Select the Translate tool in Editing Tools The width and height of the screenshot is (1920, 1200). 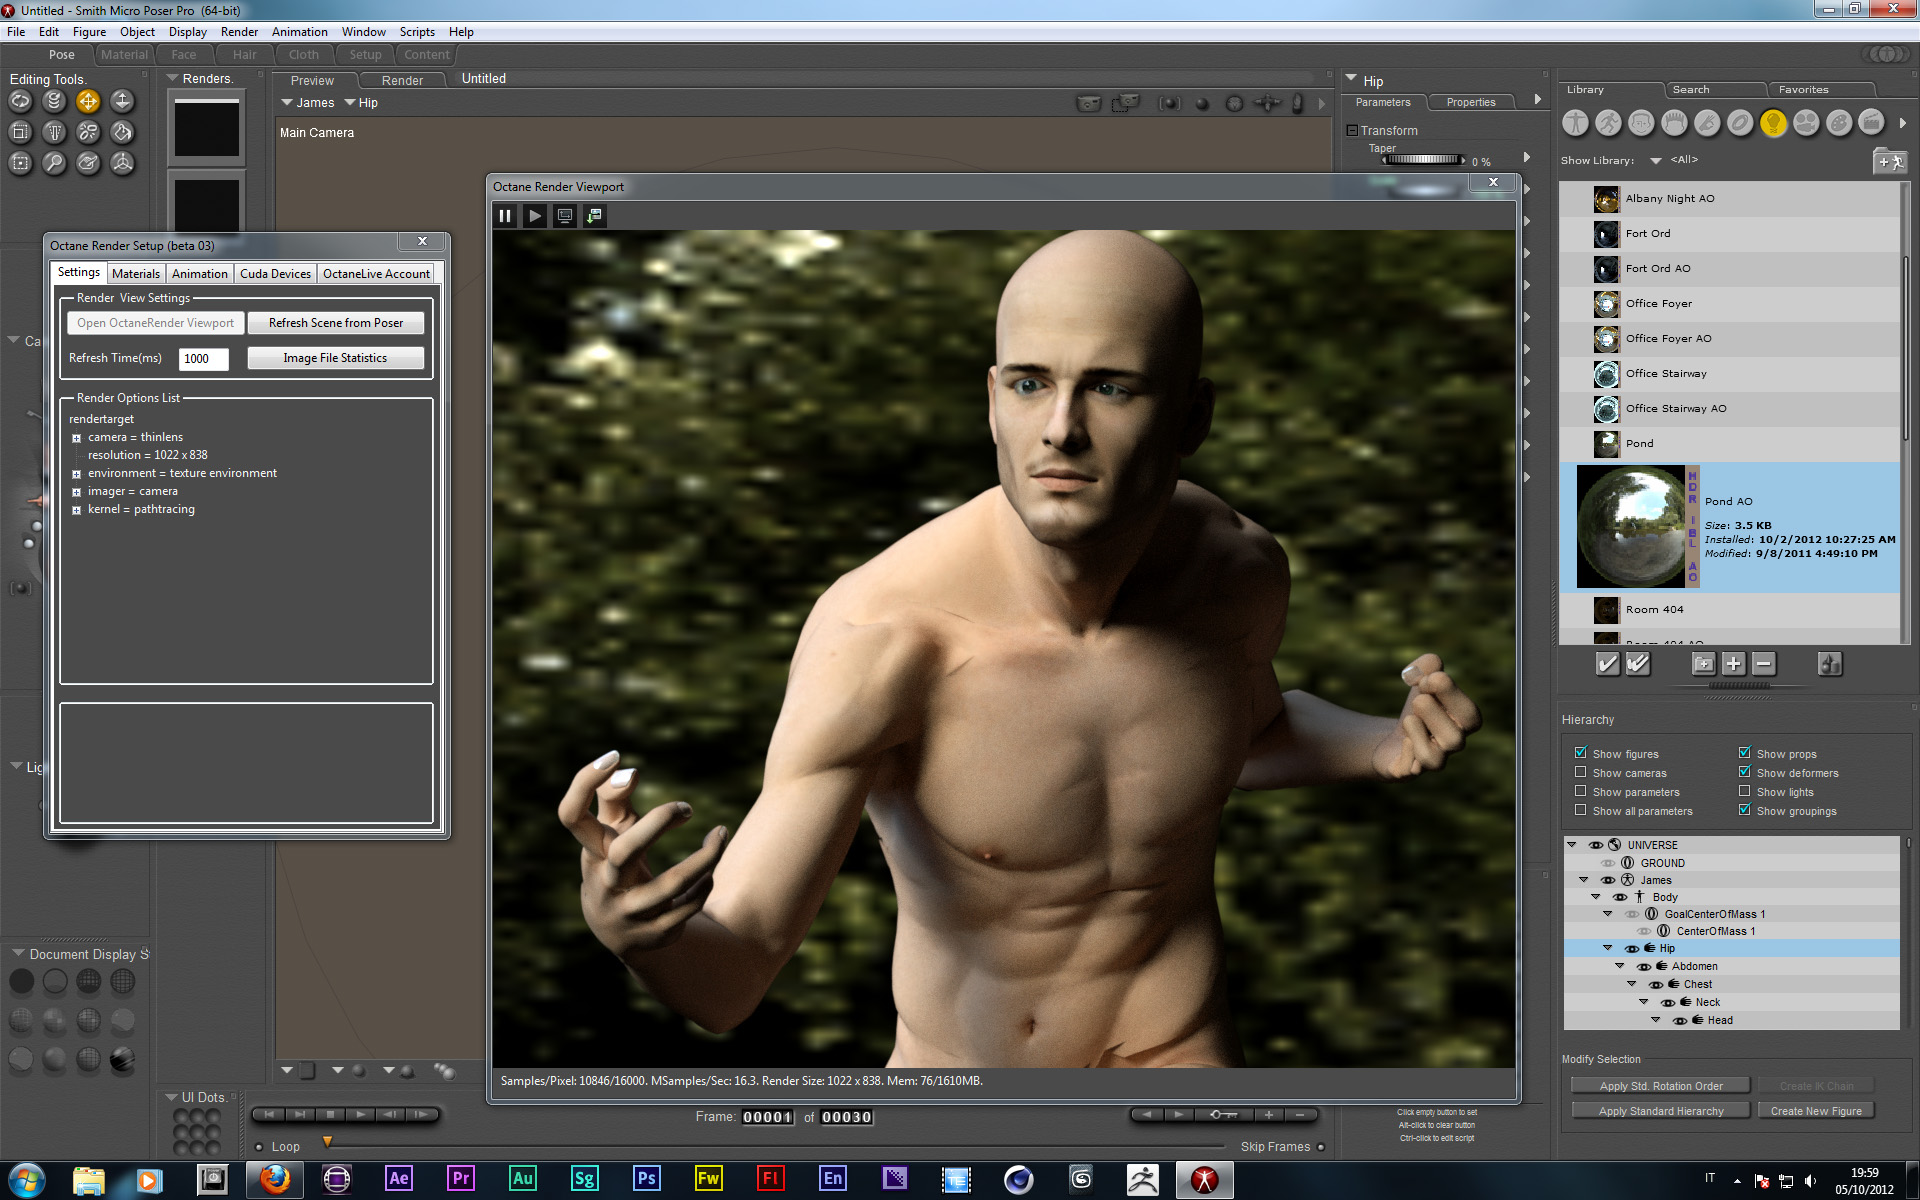pos(88,101)
